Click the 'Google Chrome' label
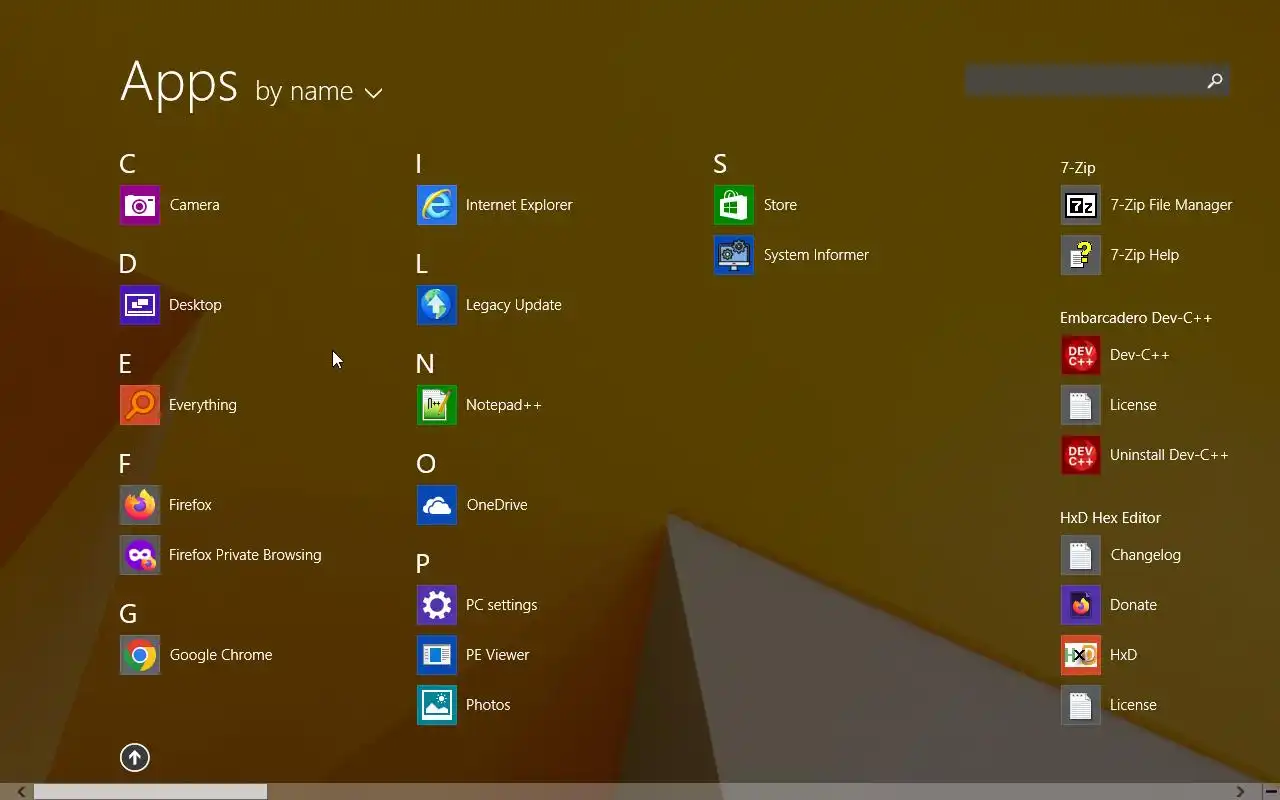The width and height of the screenshot is (1280, 800). coord(221,655)
